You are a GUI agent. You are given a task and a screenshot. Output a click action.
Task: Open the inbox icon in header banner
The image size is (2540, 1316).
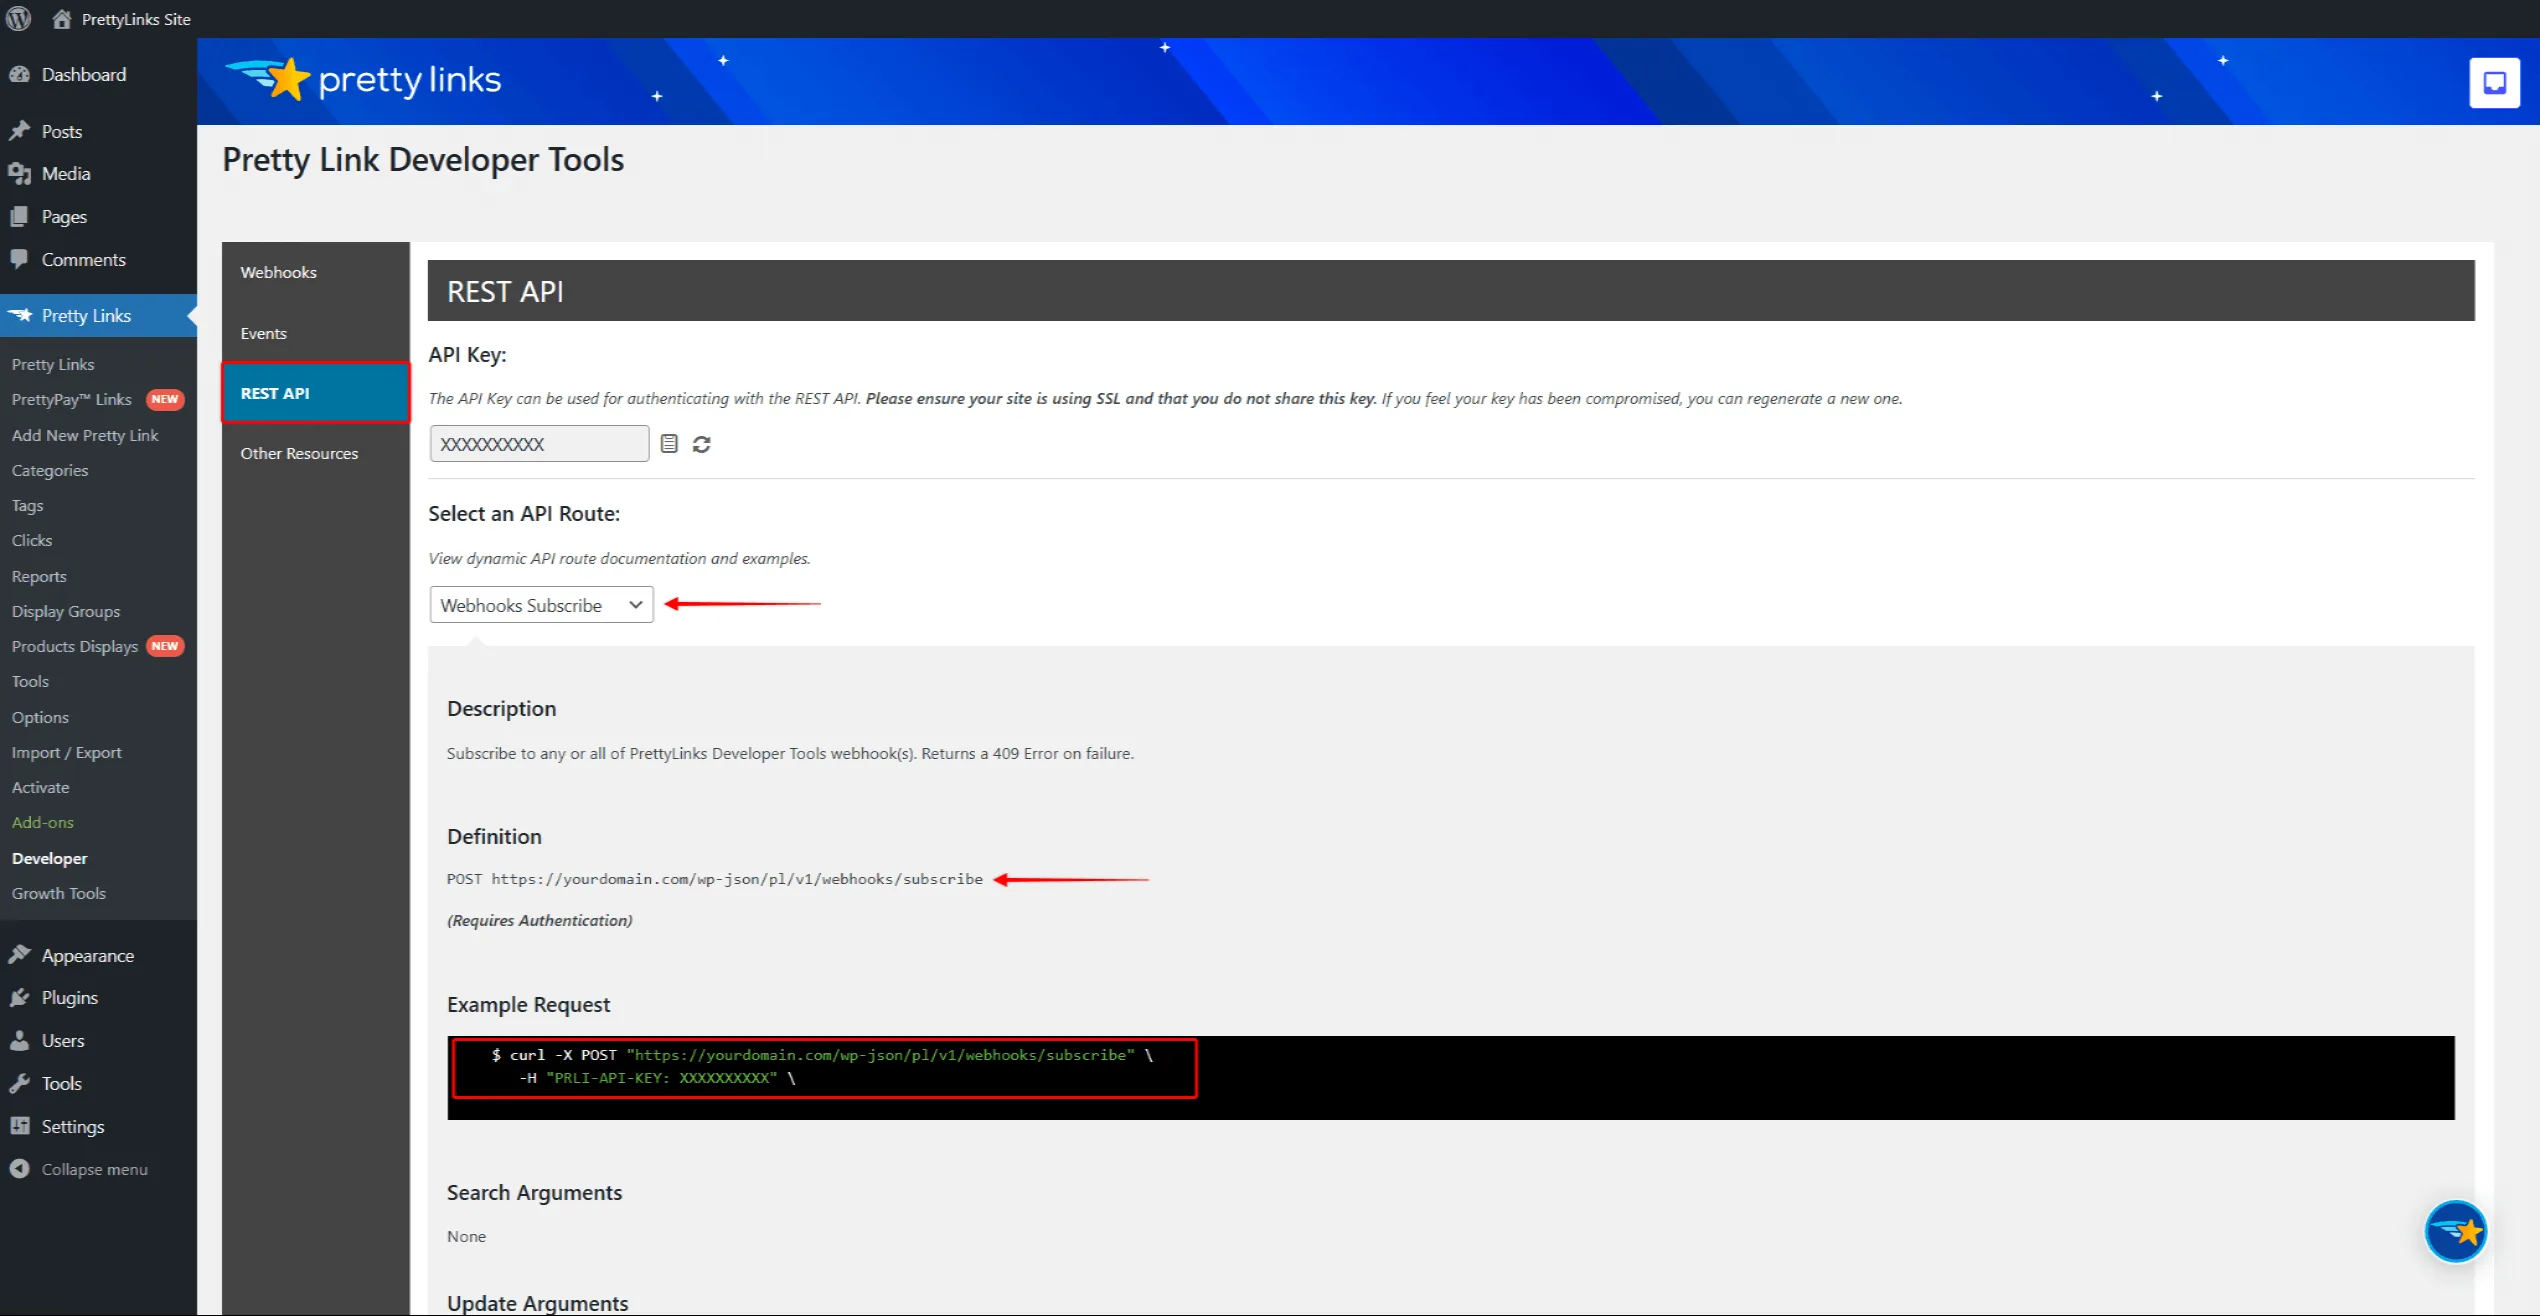(2494, 82)
